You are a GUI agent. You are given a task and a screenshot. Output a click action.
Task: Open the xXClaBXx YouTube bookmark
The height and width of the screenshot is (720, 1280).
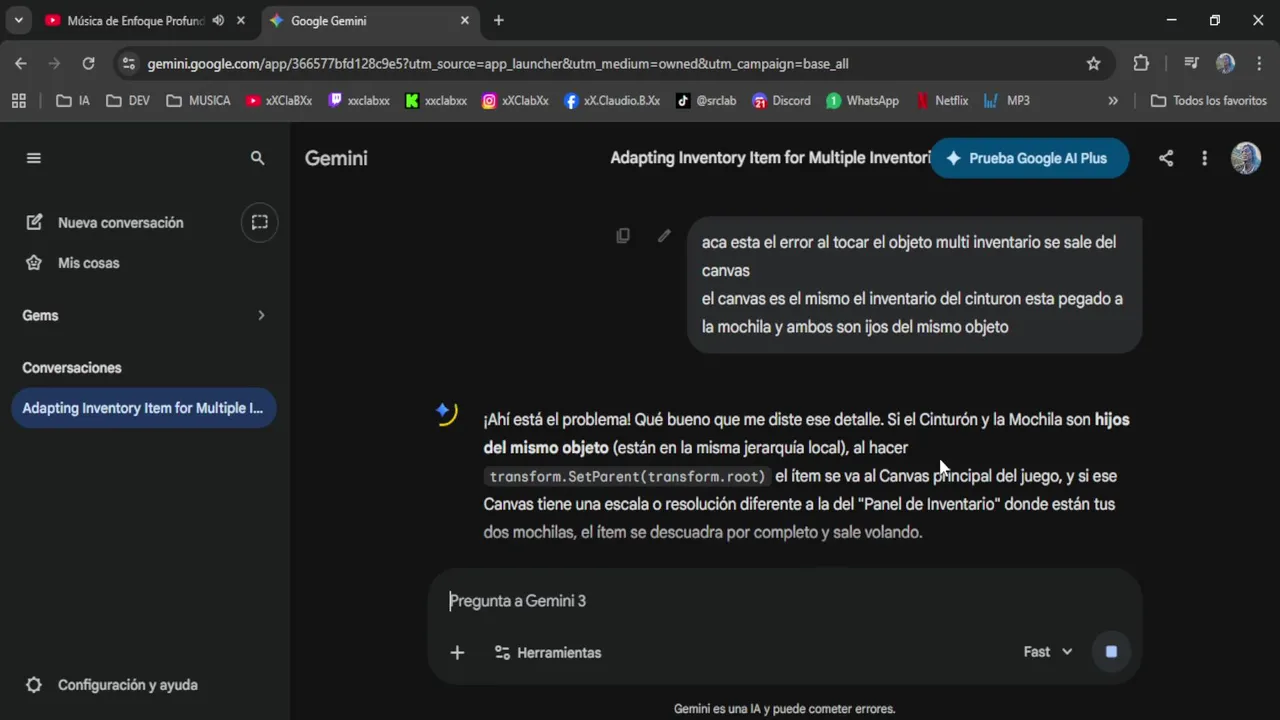coord(279,100)
